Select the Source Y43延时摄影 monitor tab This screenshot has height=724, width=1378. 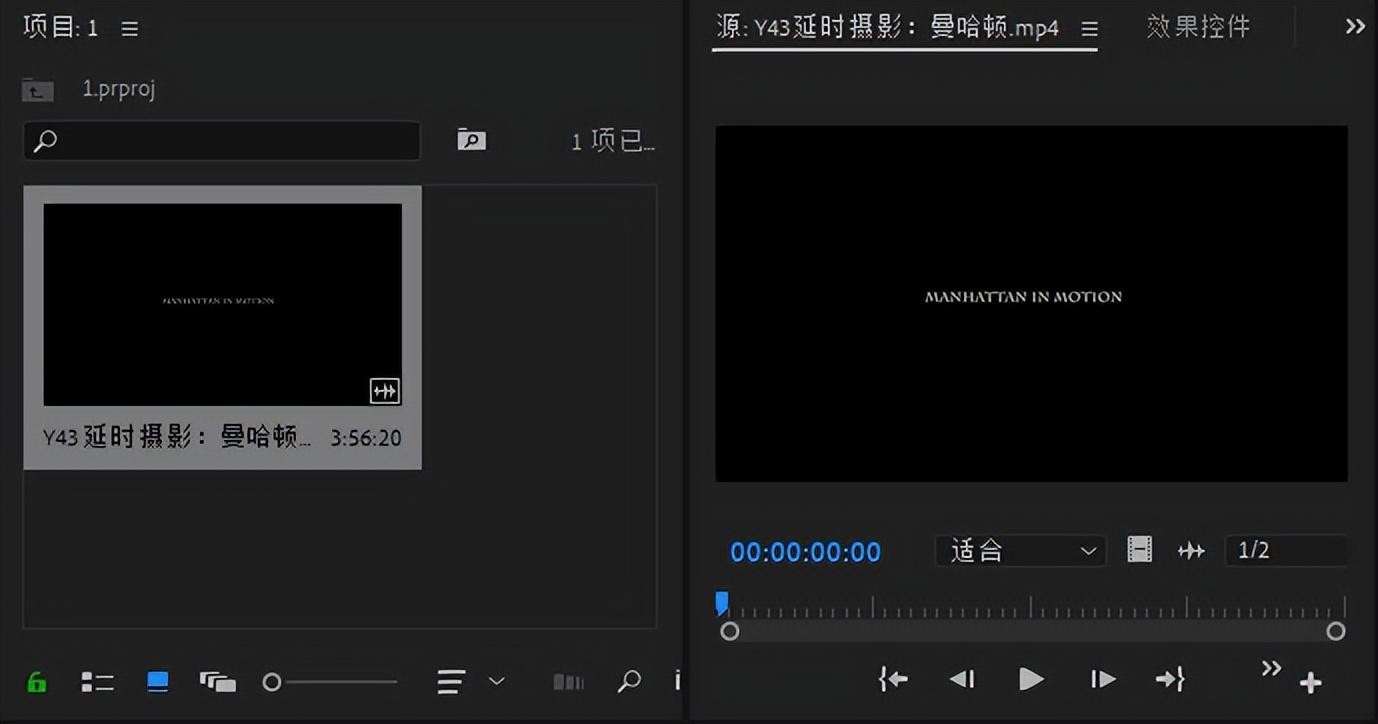point(888,28)
